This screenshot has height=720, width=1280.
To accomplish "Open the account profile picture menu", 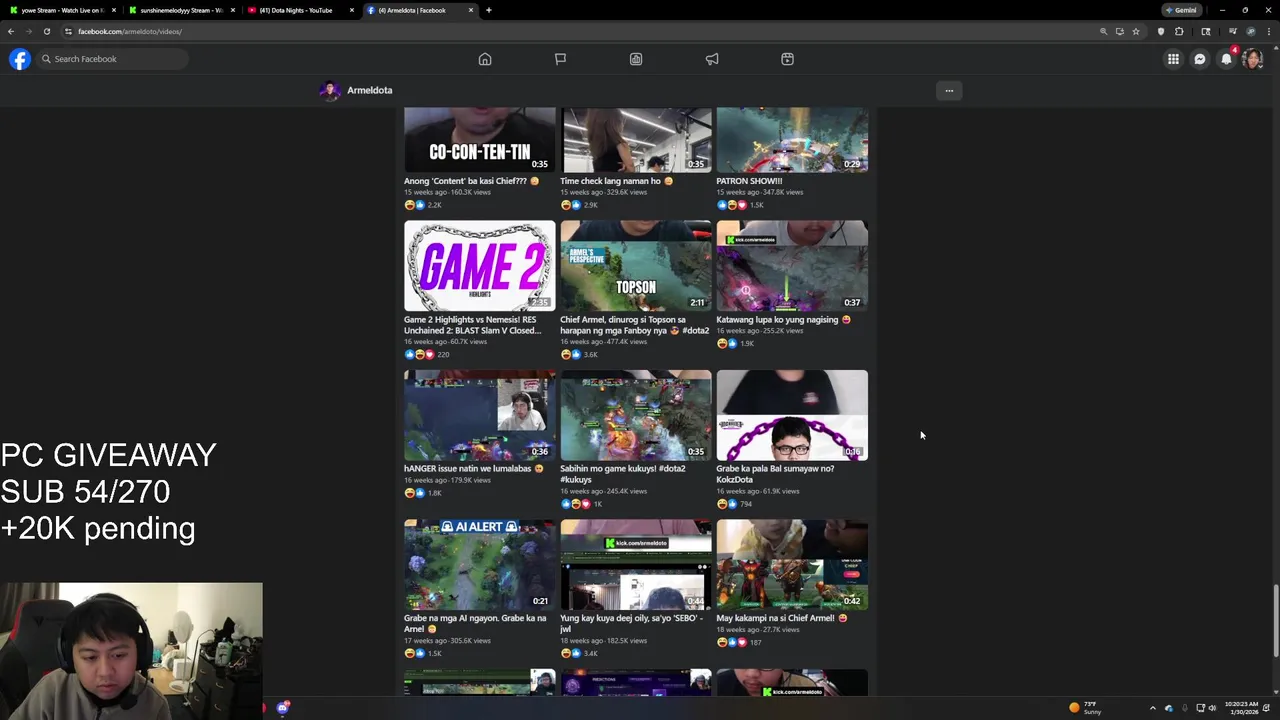I will 1252,59.
